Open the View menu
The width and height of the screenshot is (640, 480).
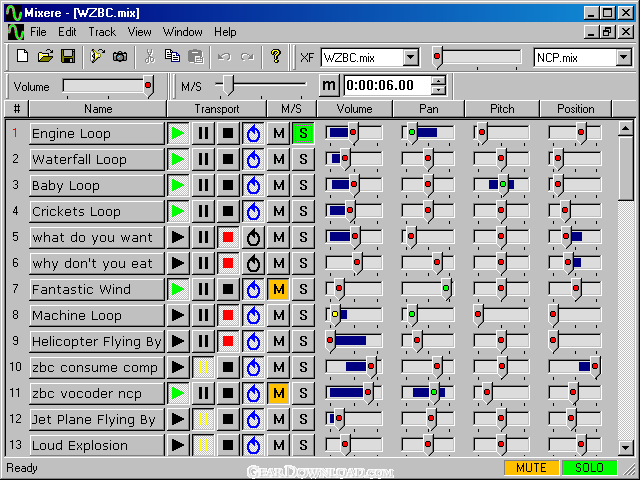pos(140,32)
